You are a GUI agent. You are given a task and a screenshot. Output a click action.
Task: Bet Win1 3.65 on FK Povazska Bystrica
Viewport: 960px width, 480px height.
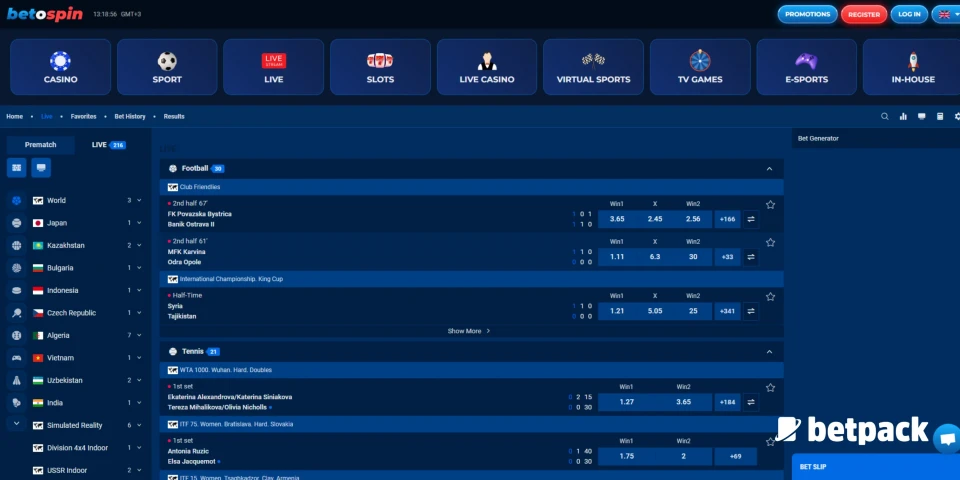pos(617,219)
